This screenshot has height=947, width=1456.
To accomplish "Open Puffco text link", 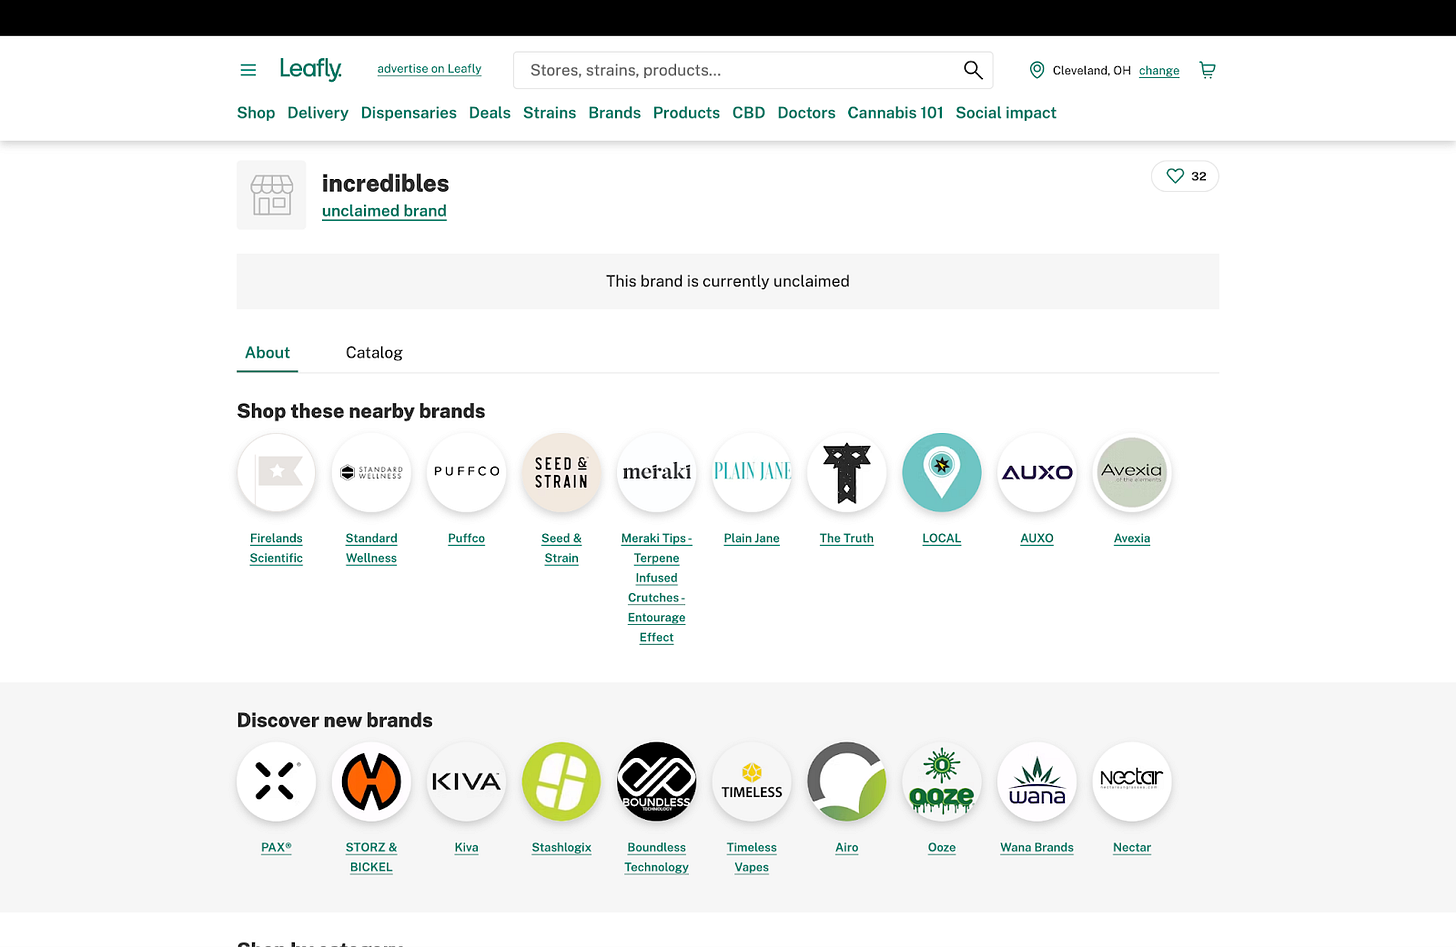I will click(x=466, y=538).
